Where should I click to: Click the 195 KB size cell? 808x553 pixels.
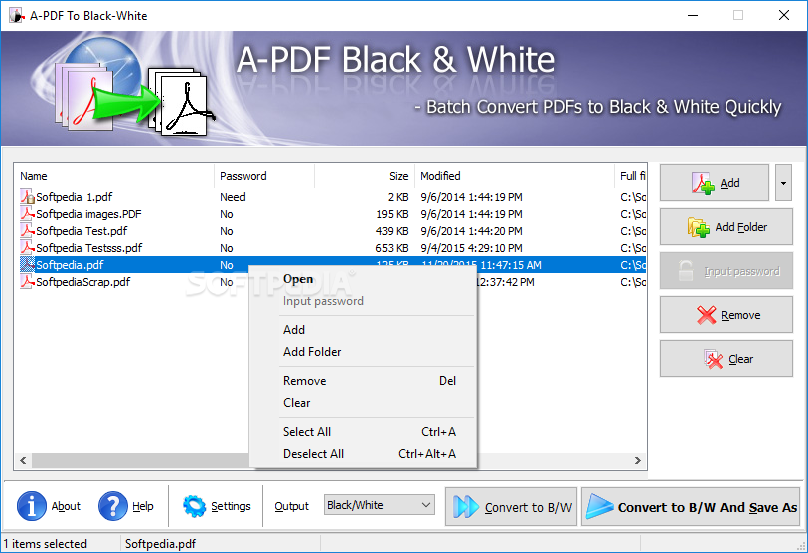(393, 214)
